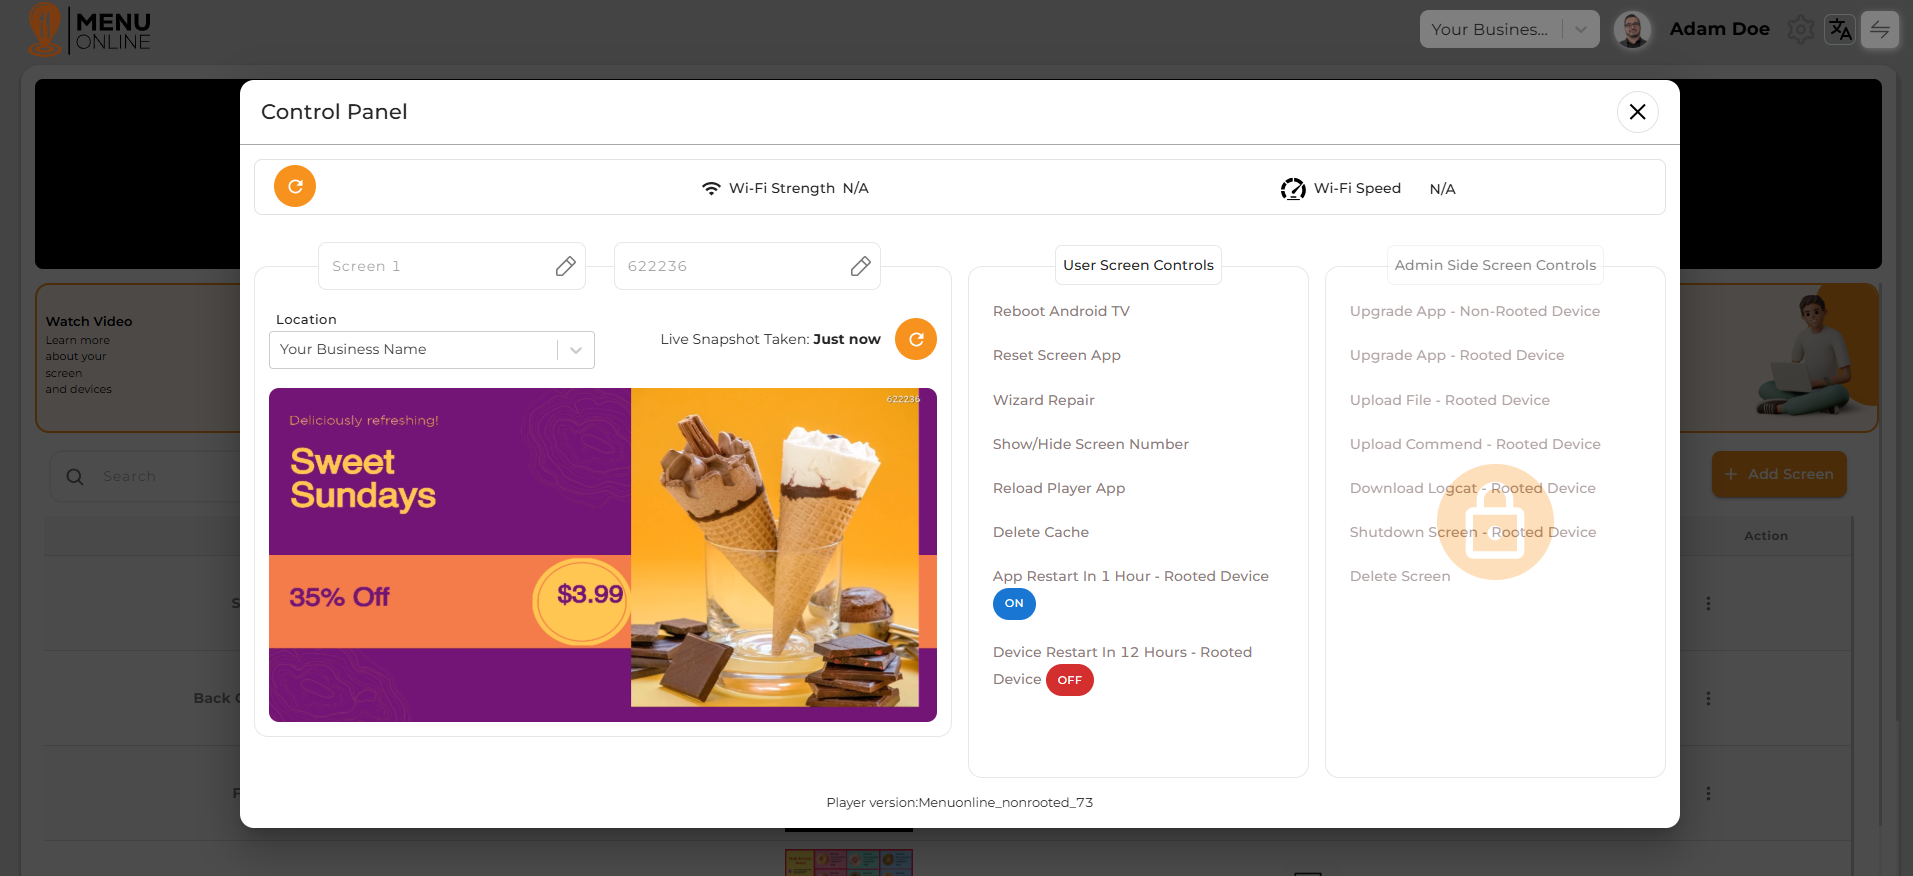
Task: Click the Screen 1 name field
Action: coord(435,266)
